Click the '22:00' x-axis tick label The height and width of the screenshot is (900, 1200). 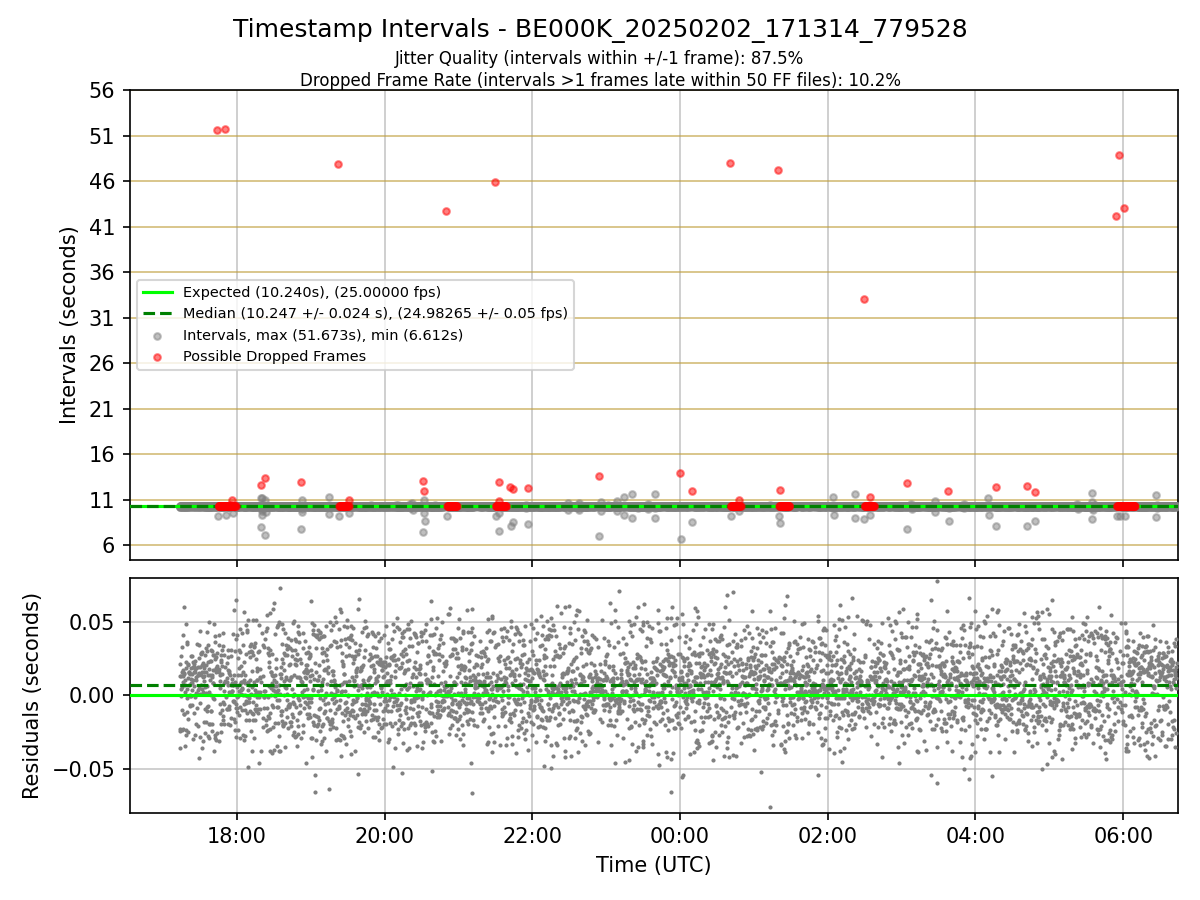coord(532,834)
